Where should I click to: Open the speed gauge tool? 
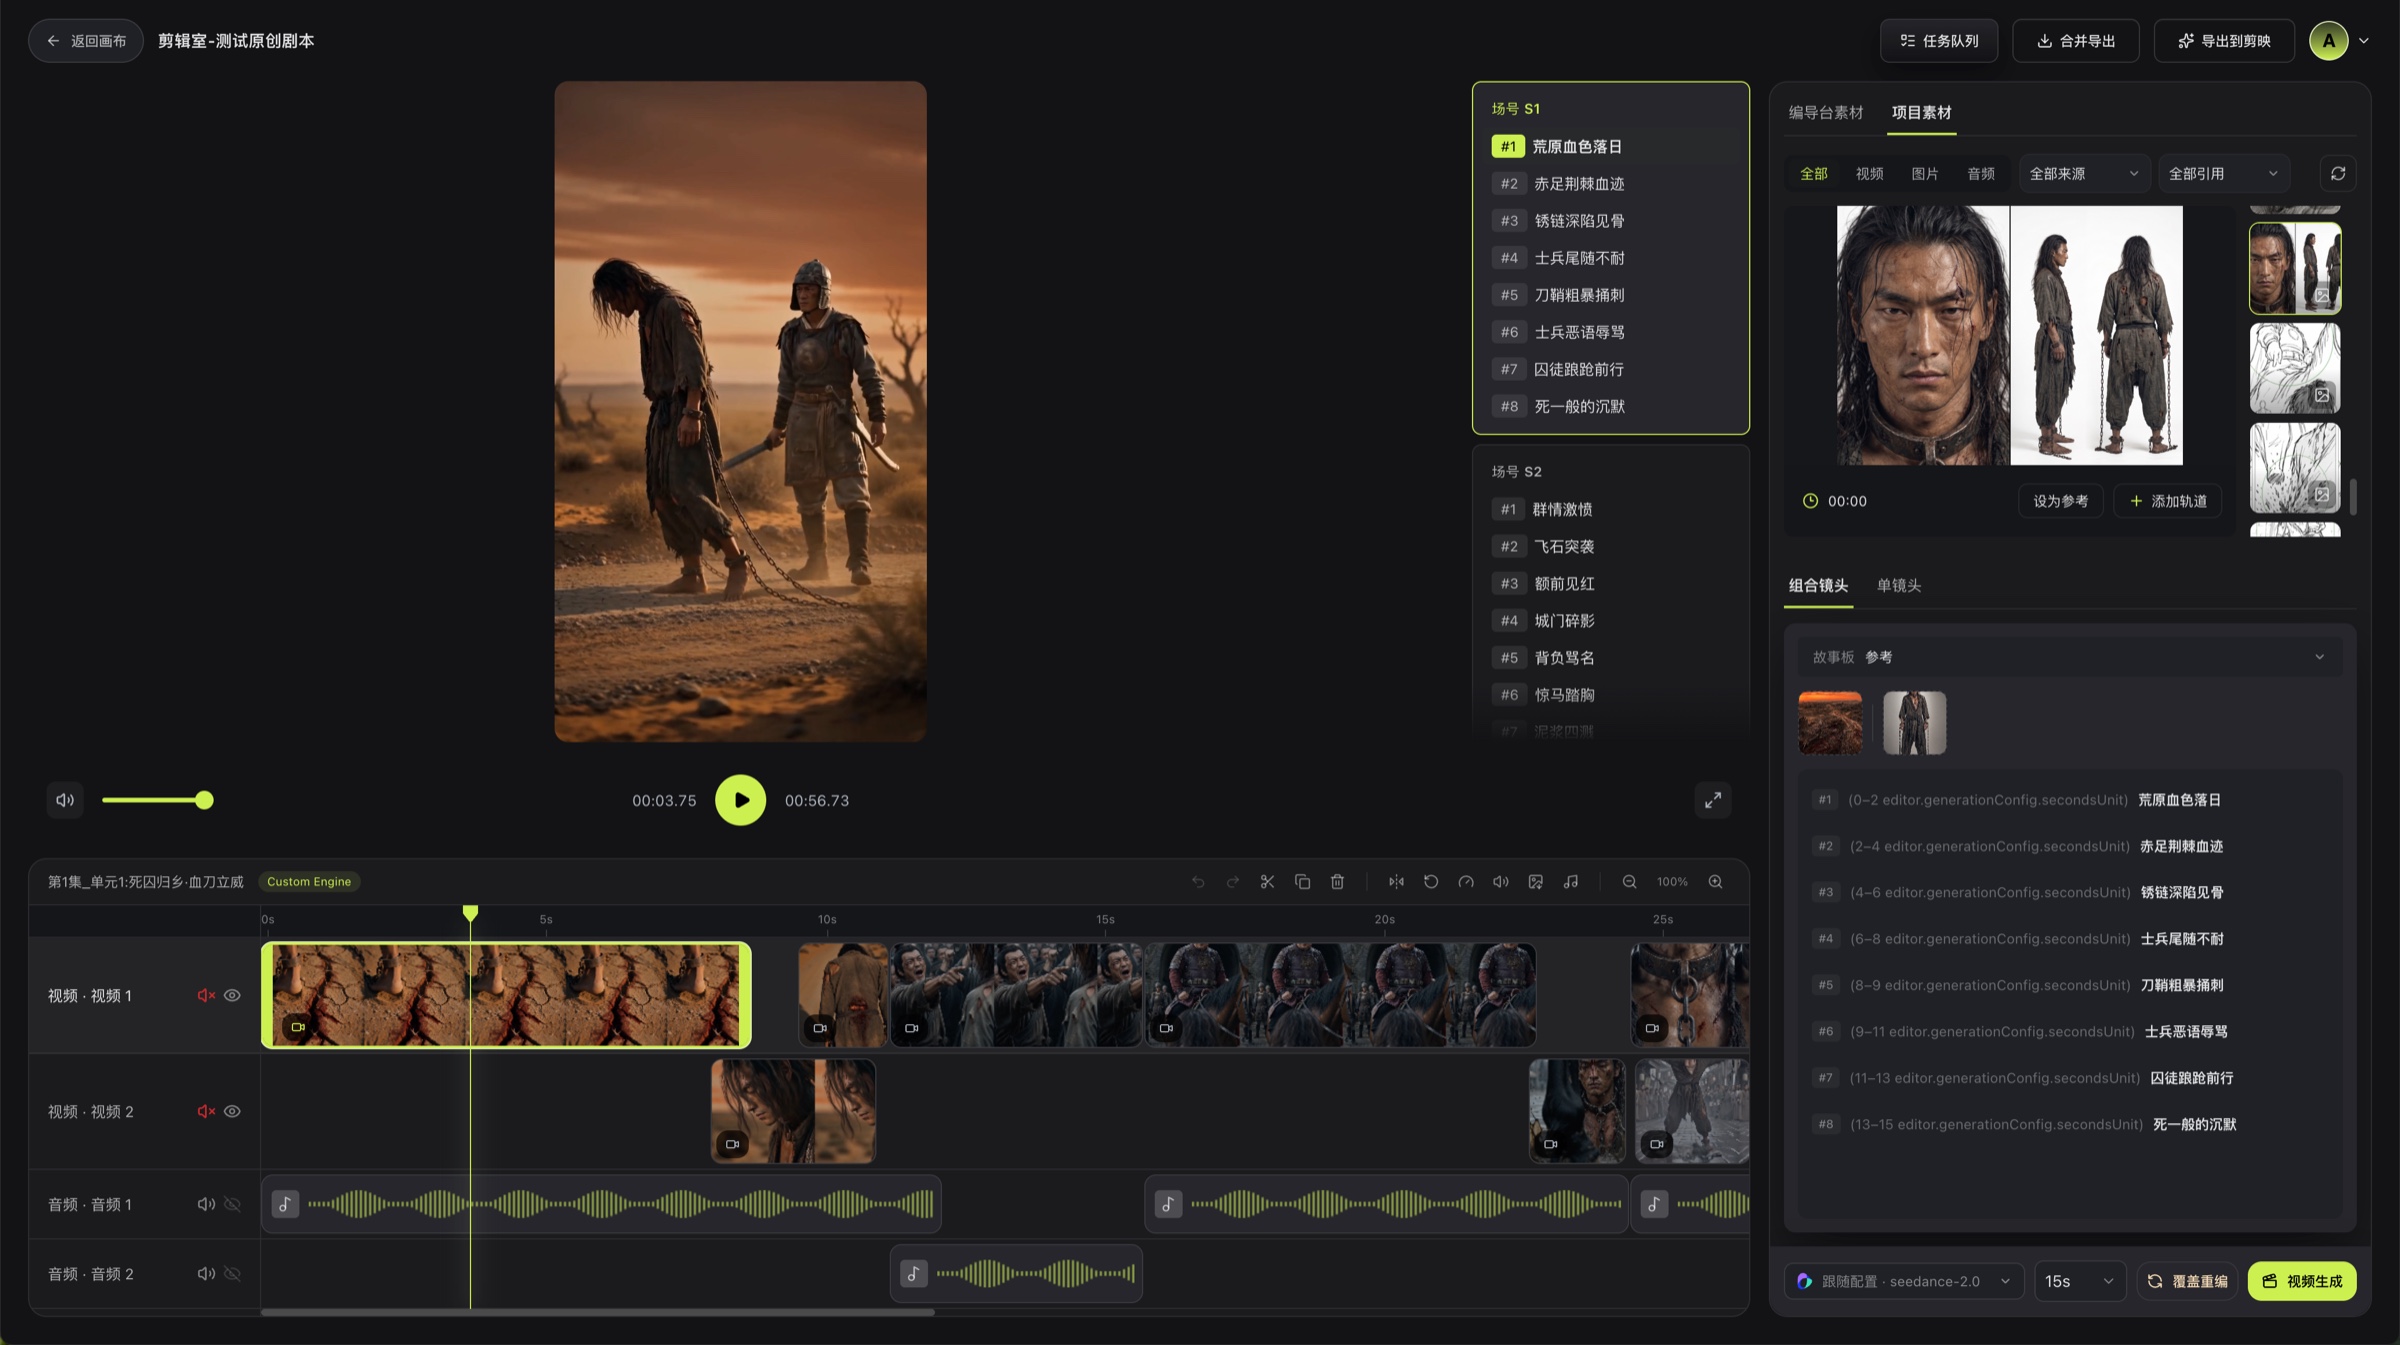click(x=1466, y=882)
